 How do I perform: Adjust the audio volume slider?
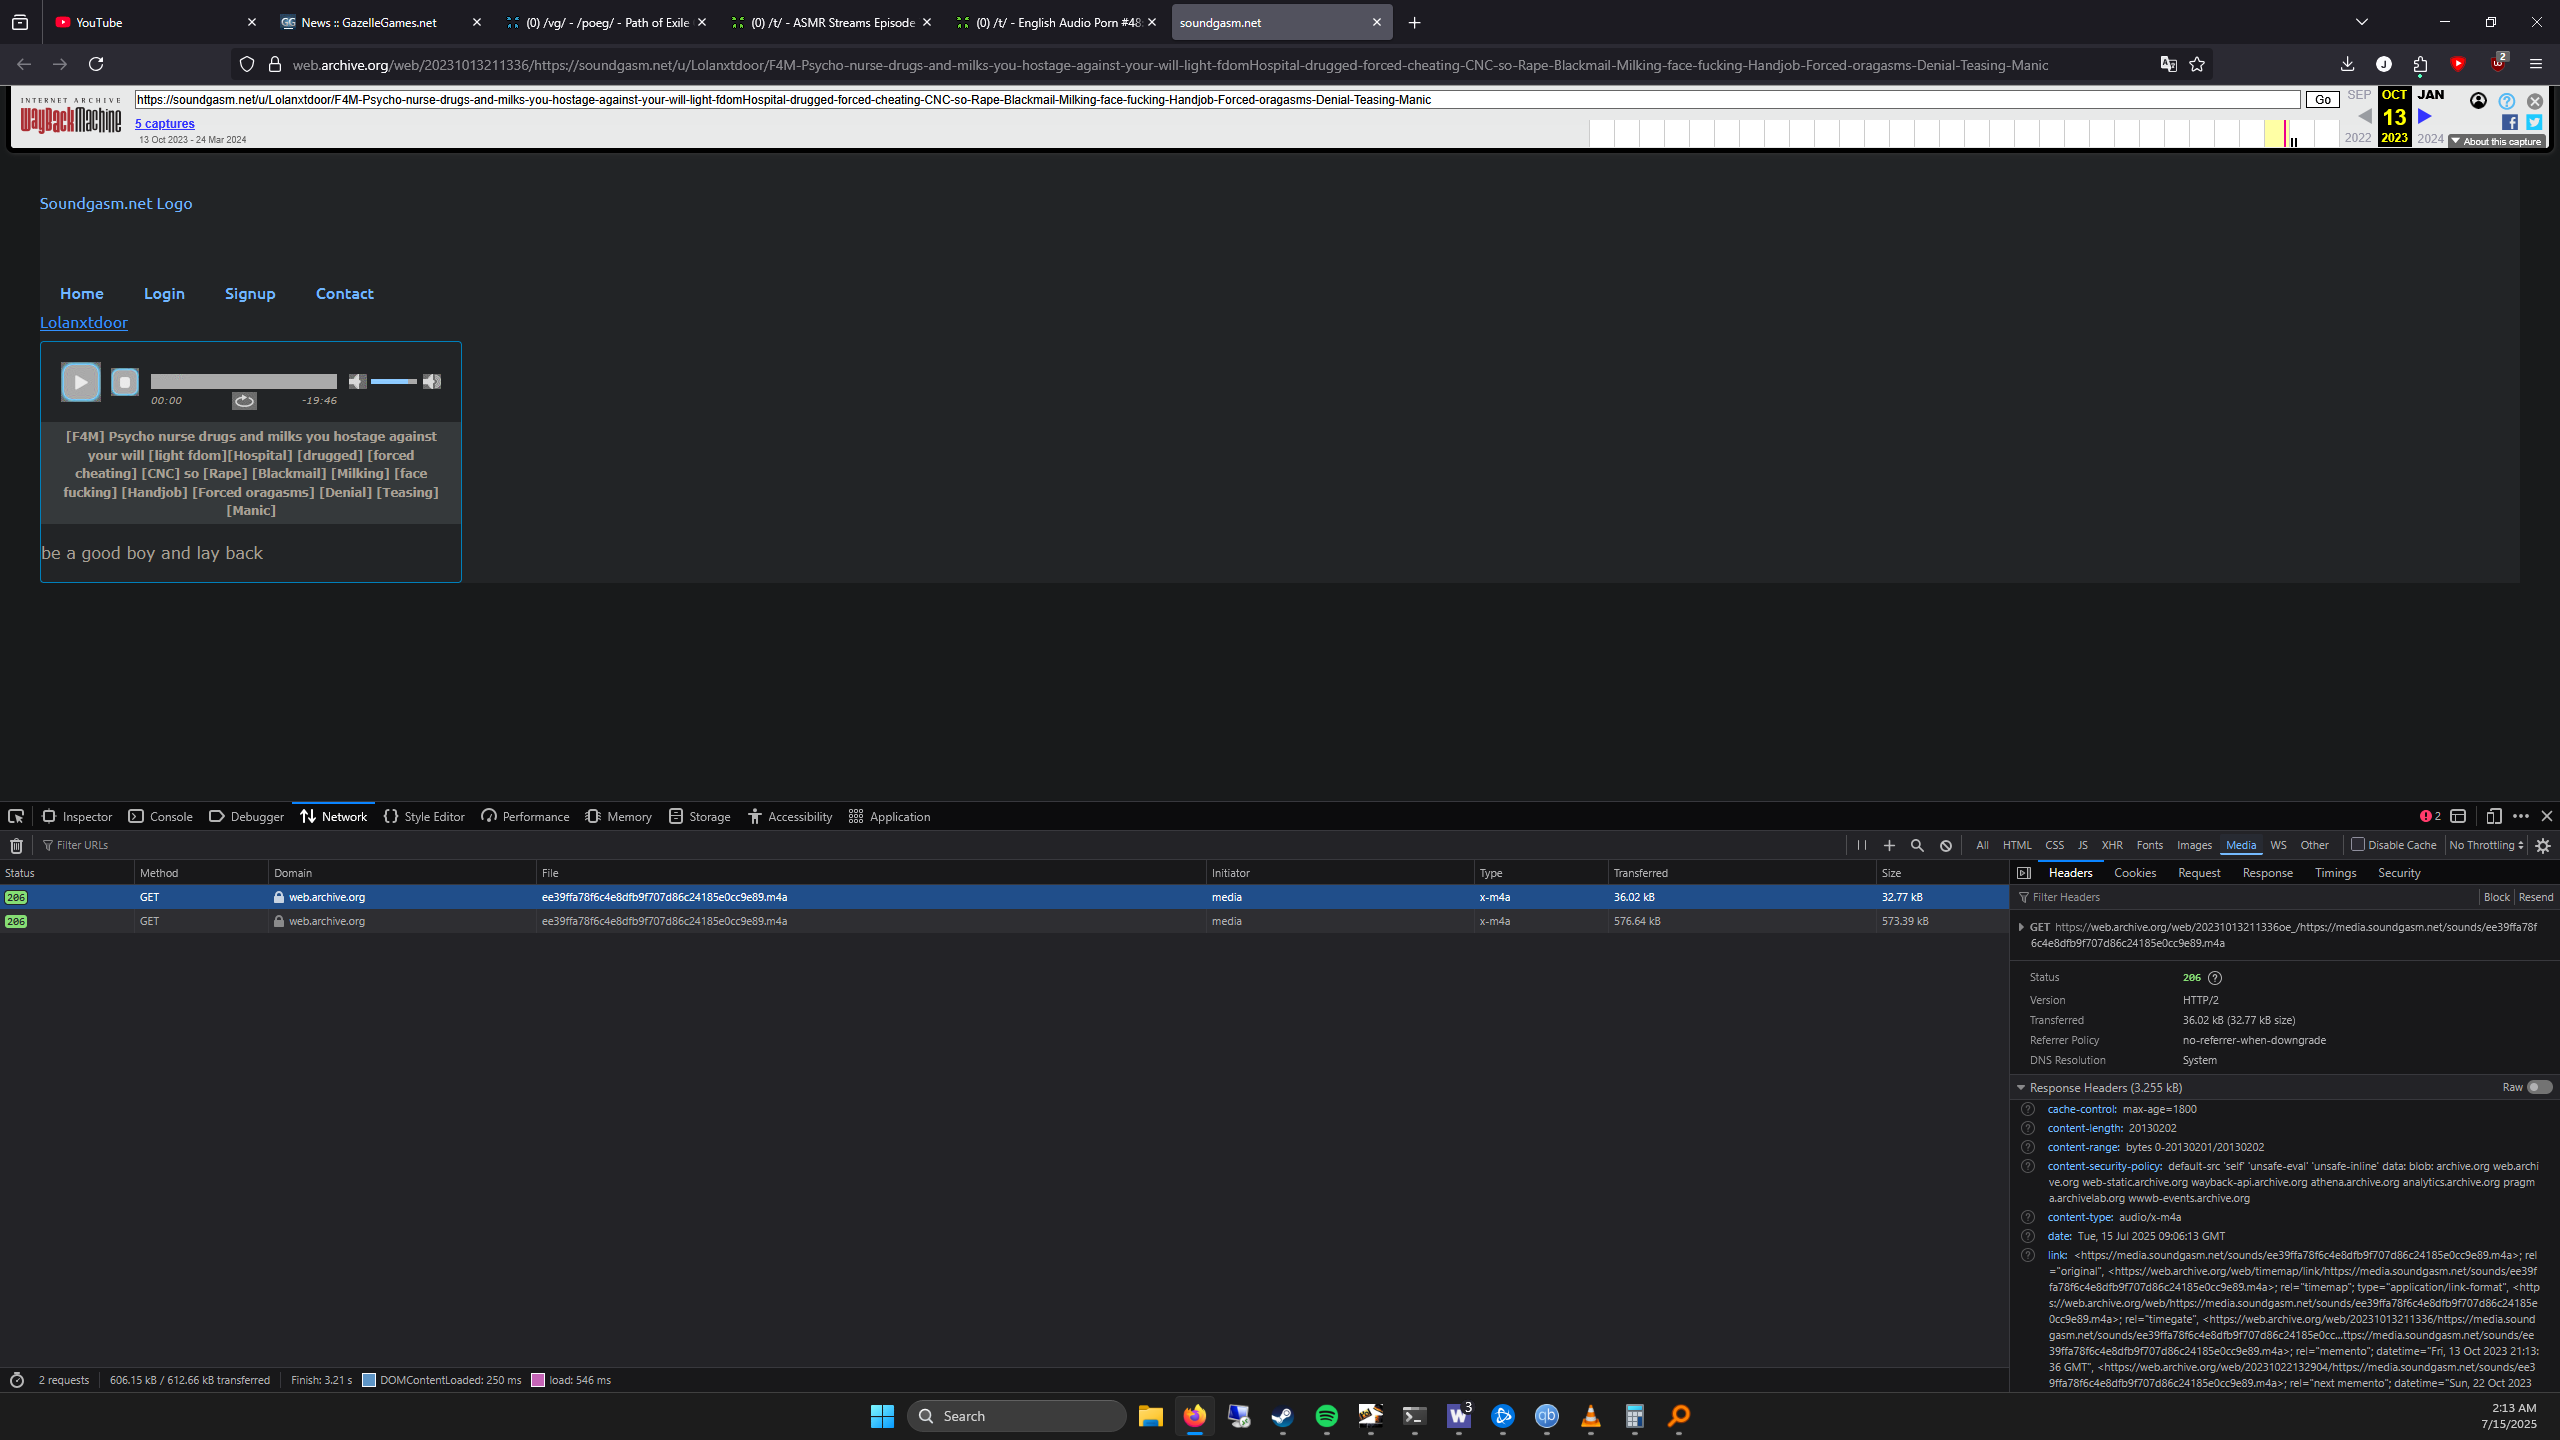coord(394,381)
